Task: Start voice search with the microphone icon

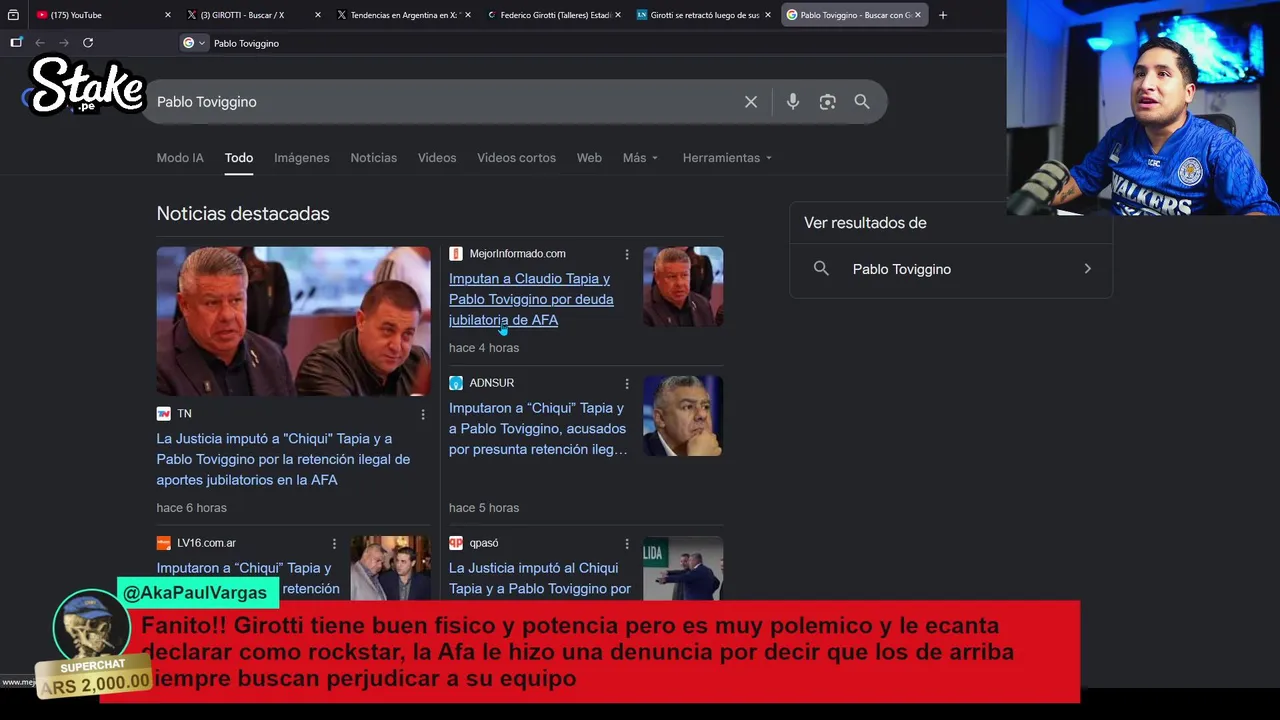Action: click(x=793, y=102)
